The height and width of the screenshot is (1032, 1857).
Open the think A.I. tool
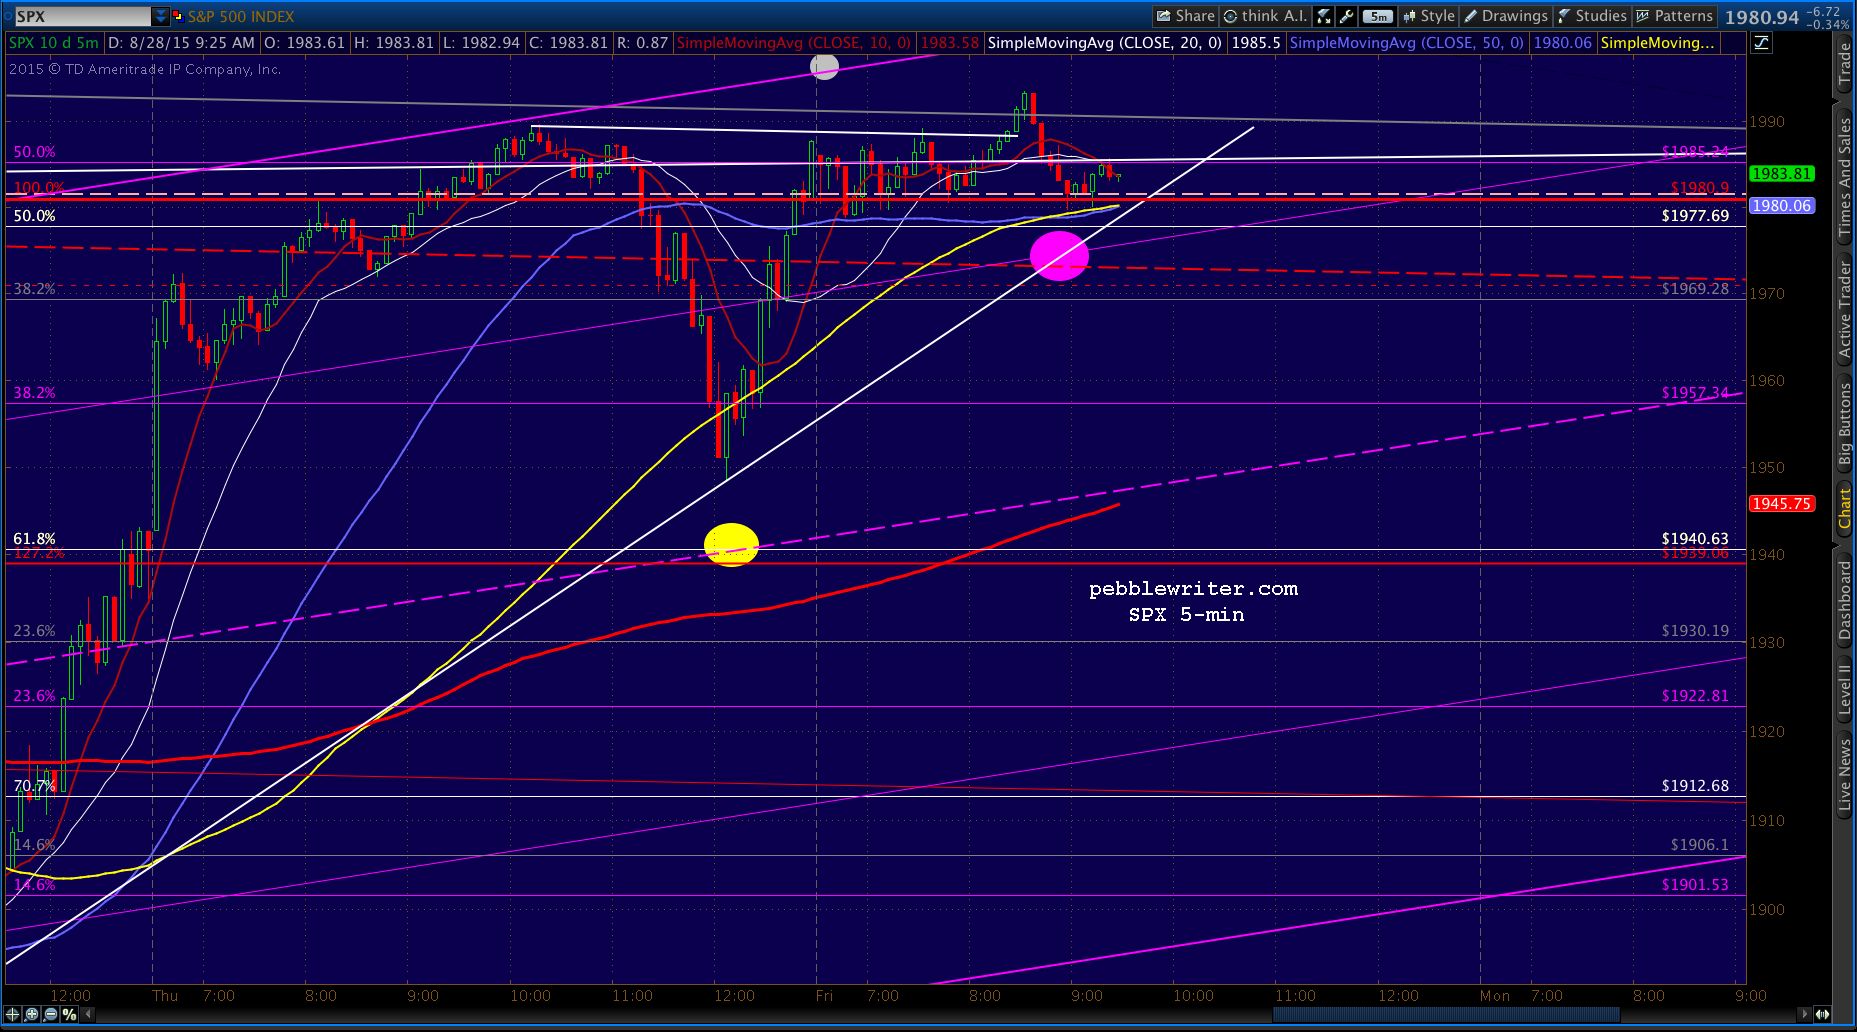pyautogui.click(x=1265, y=16)
